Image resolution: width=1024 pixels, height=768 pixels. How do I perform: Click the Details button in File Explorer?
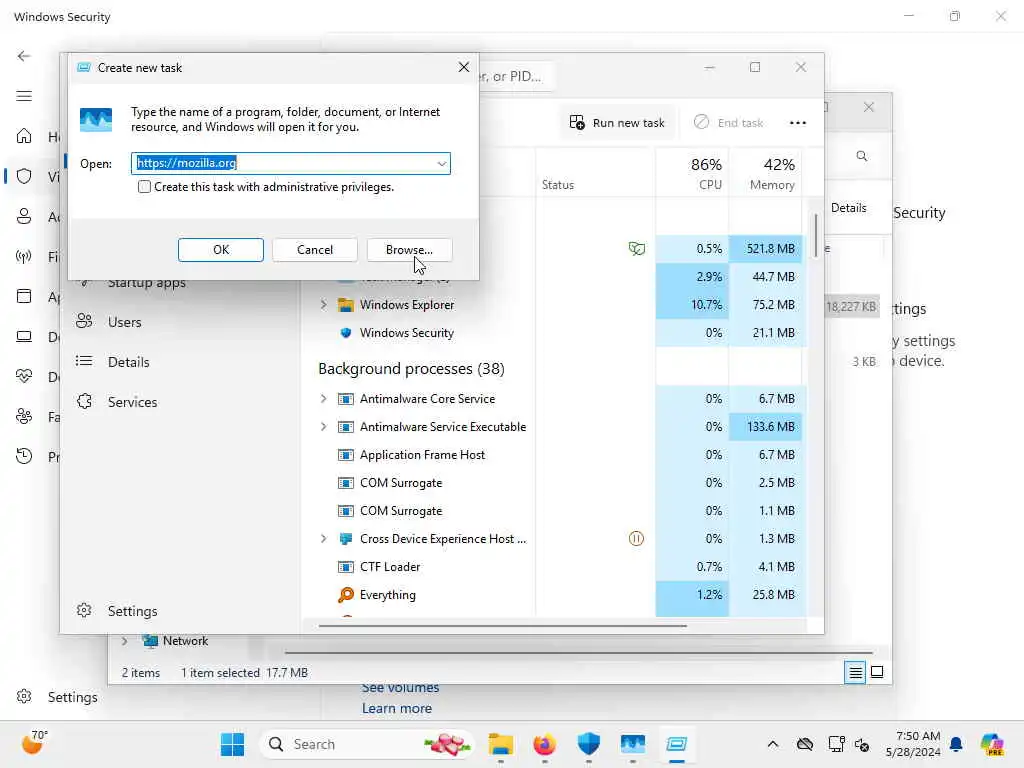(x=848, y=208)
